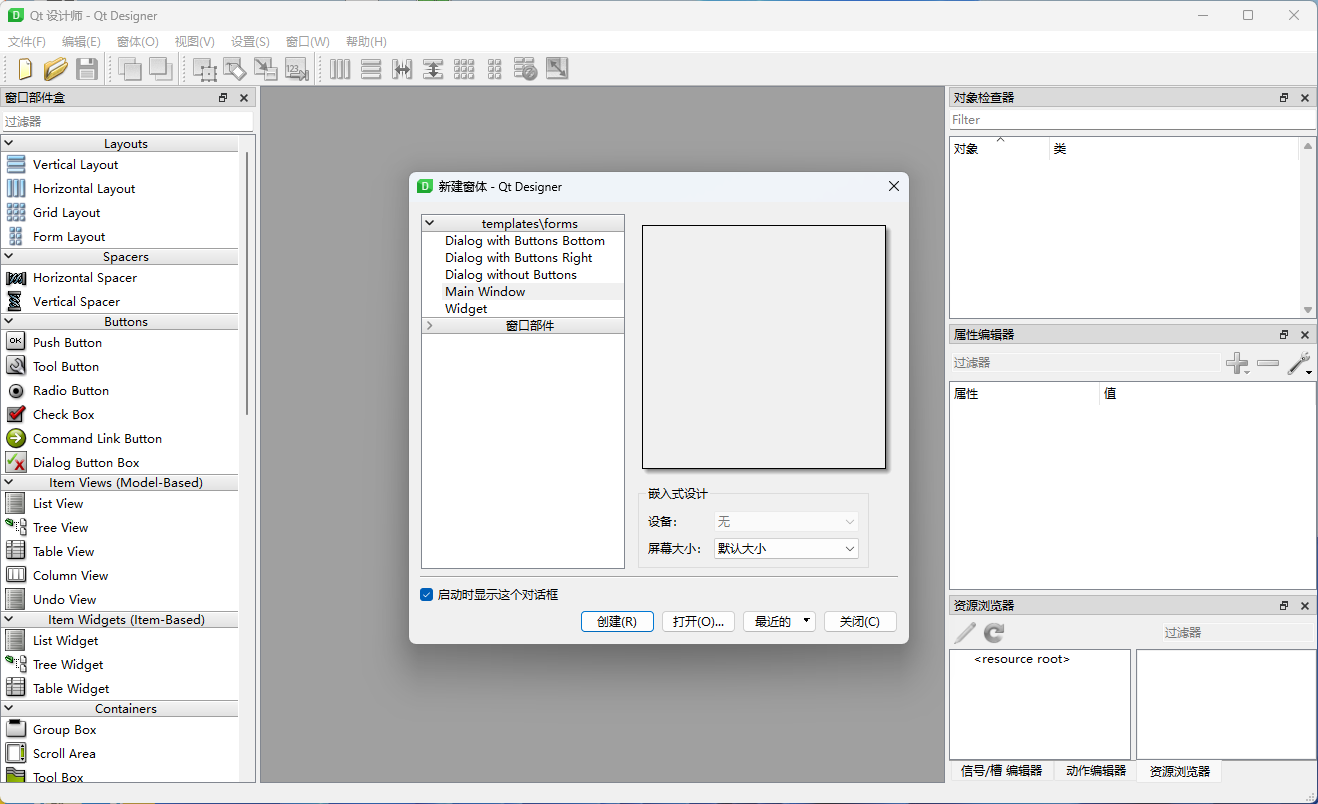Click the property editor 过滤器 field
The height and width of the screenshot is (804, 1318).
click(x=1085, y=363)
